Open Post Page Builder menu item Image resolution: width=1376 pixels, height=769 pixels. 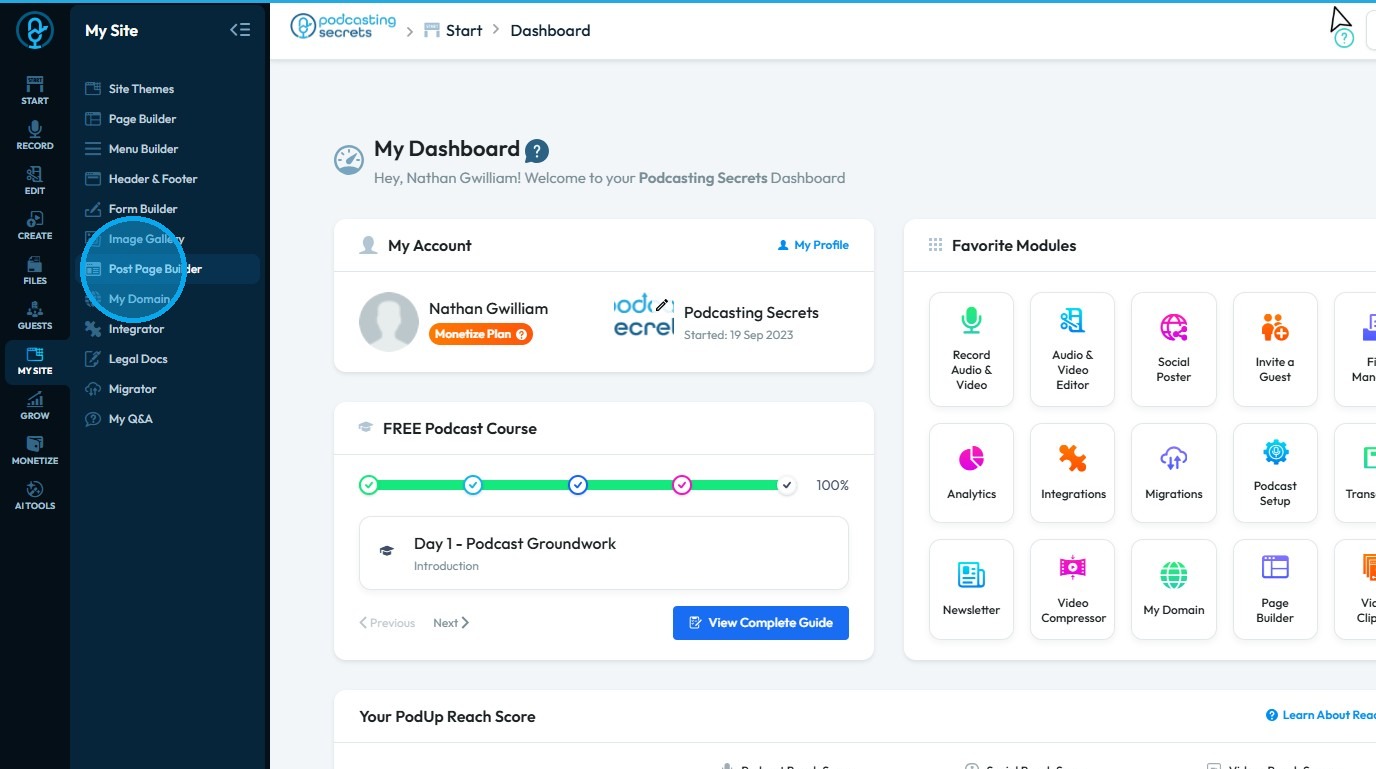point(169,269)
